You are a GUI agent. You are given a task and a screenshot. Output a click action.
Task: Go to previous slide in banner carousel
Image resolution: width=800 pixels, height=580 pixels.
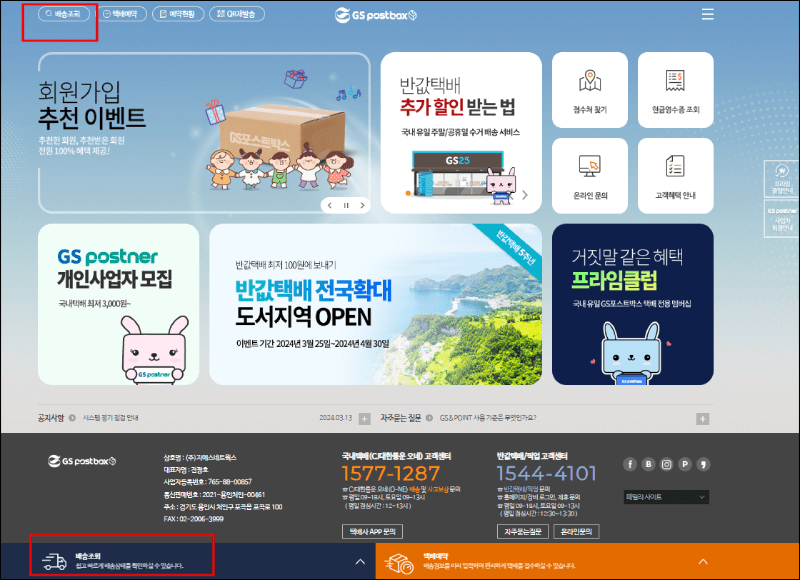coord(330,206)
